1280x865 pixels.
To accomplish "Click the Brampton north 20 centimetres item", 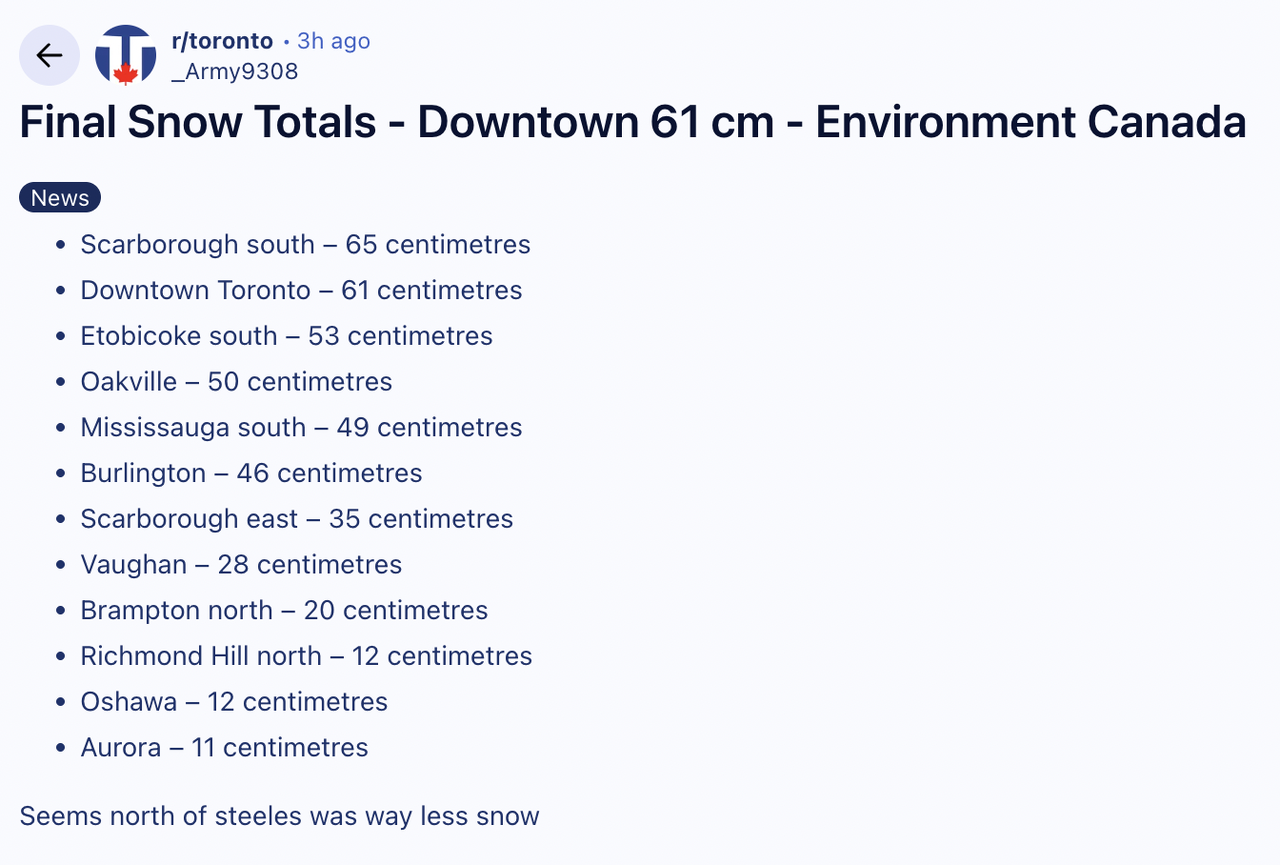I will pos(284,611).
